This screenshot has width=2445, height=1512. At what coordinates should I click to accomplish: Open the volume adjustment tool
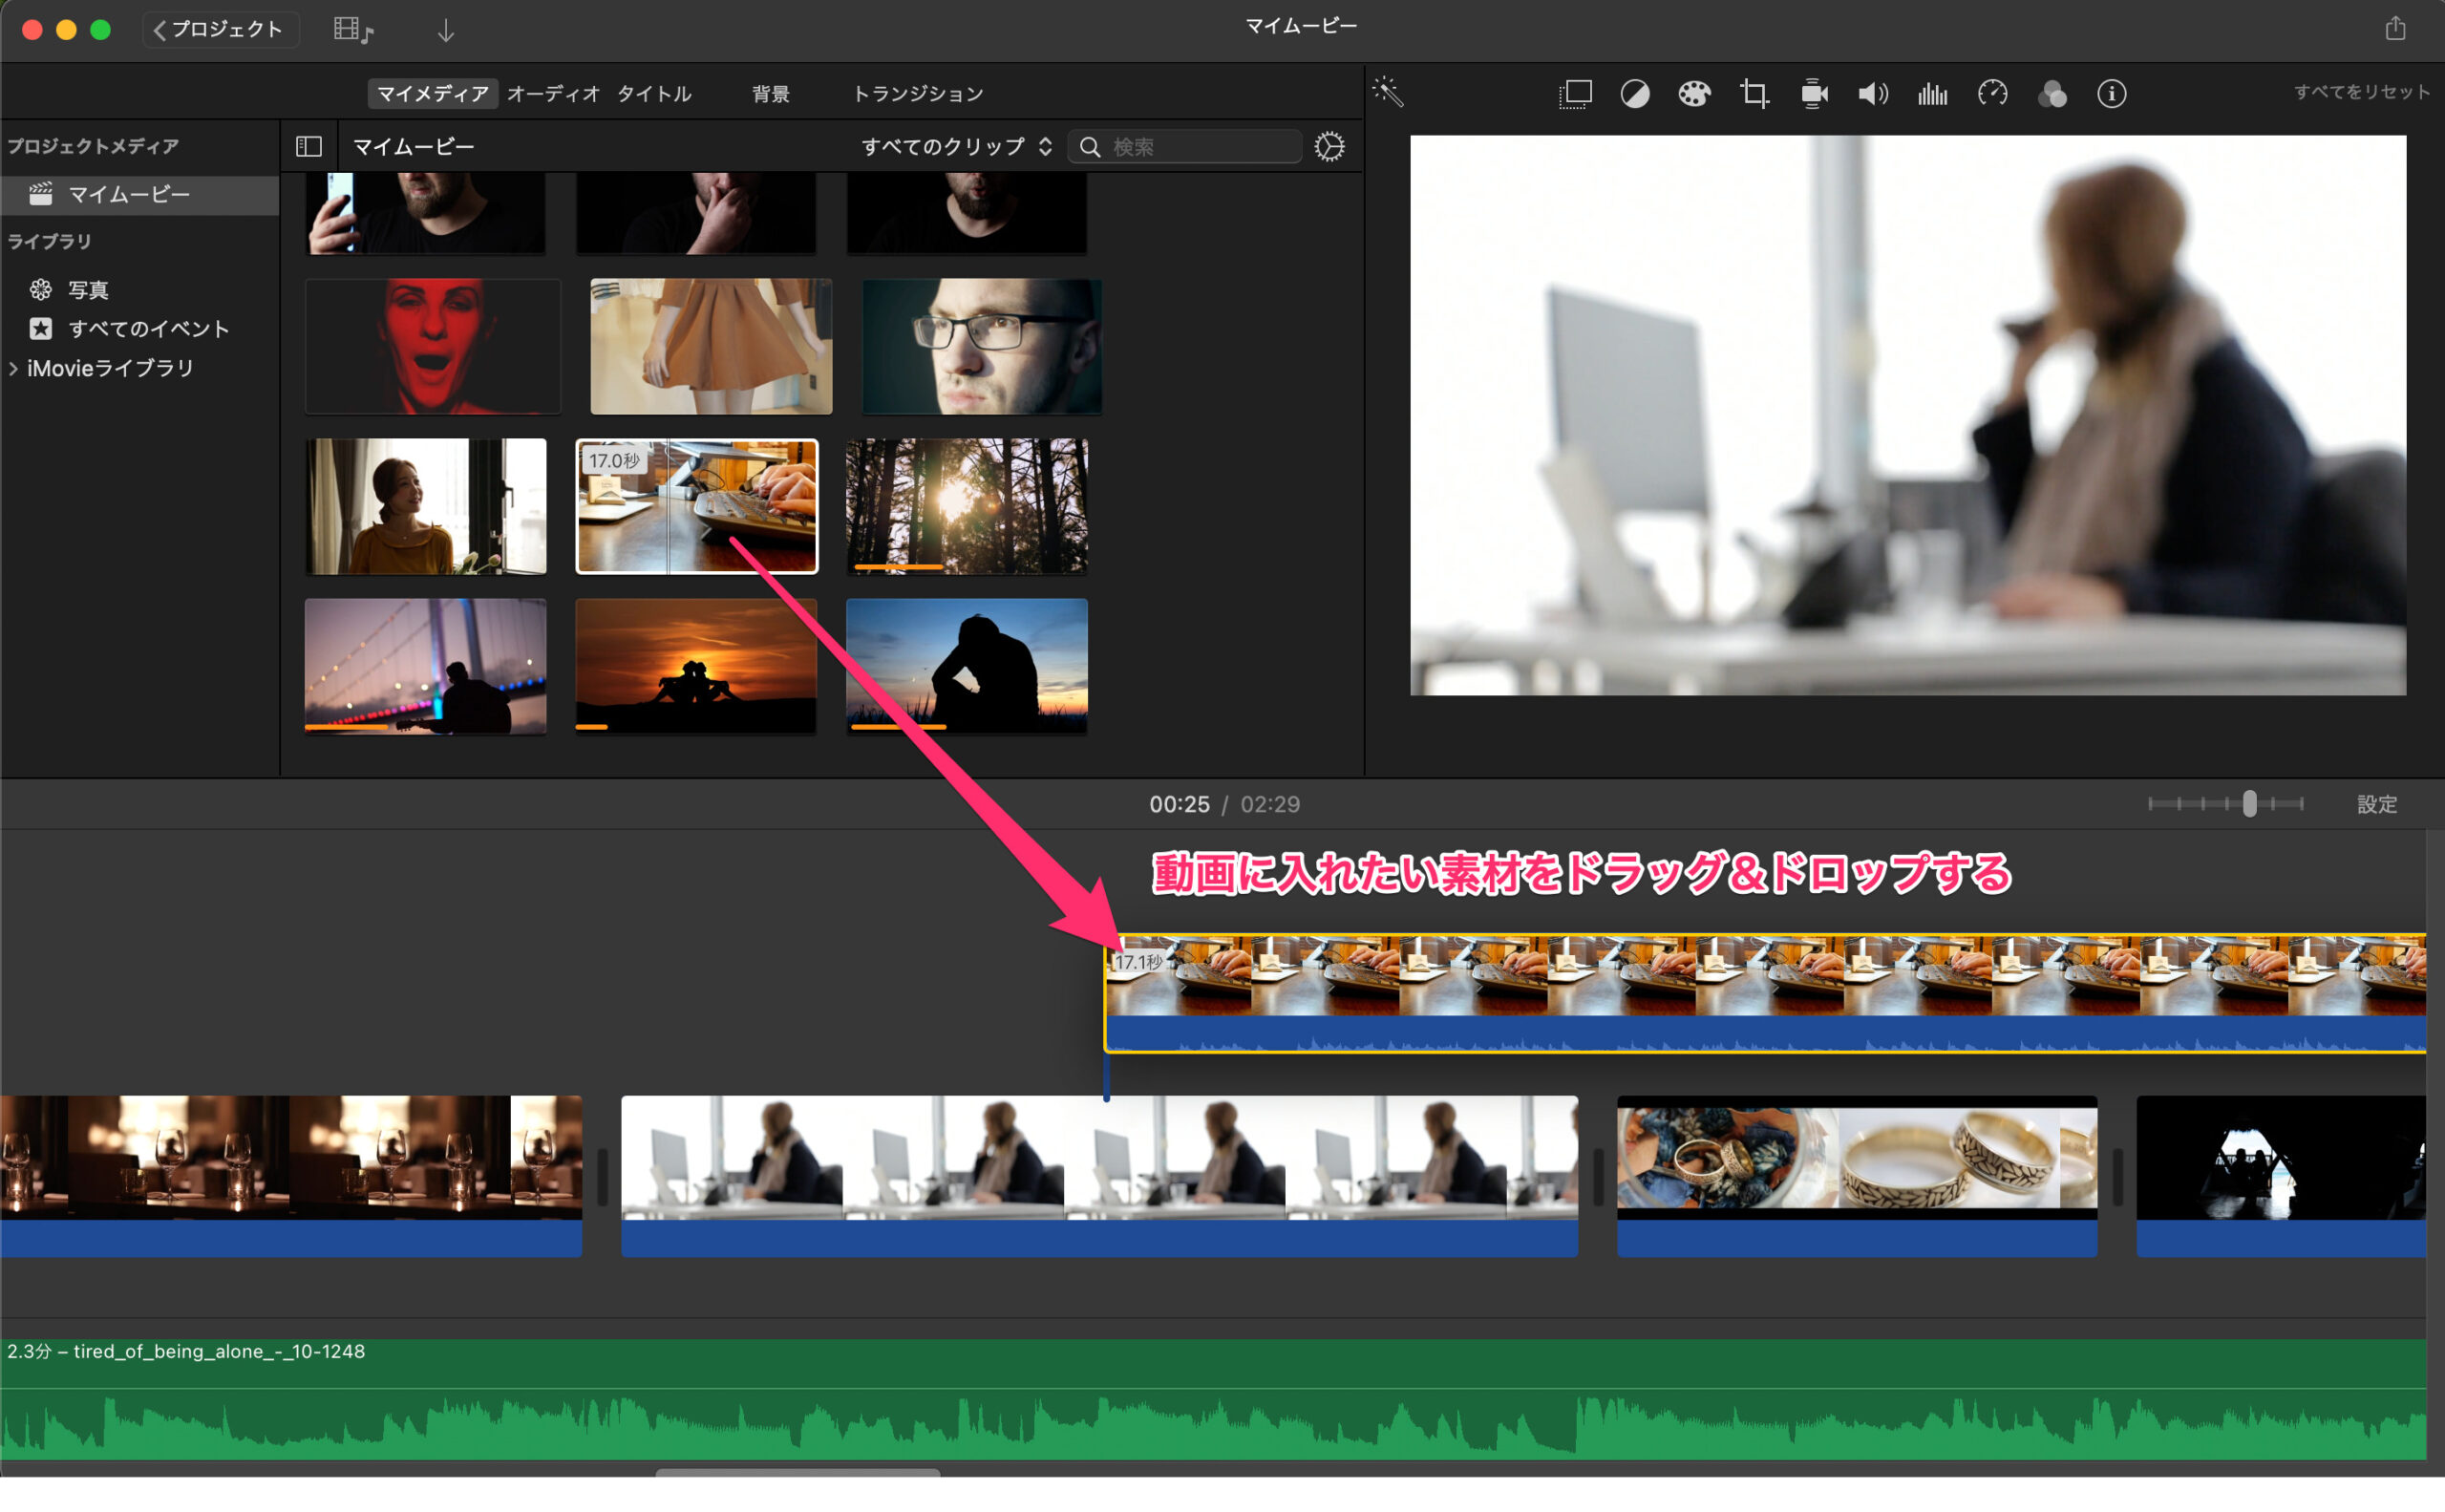point(1872,94)
